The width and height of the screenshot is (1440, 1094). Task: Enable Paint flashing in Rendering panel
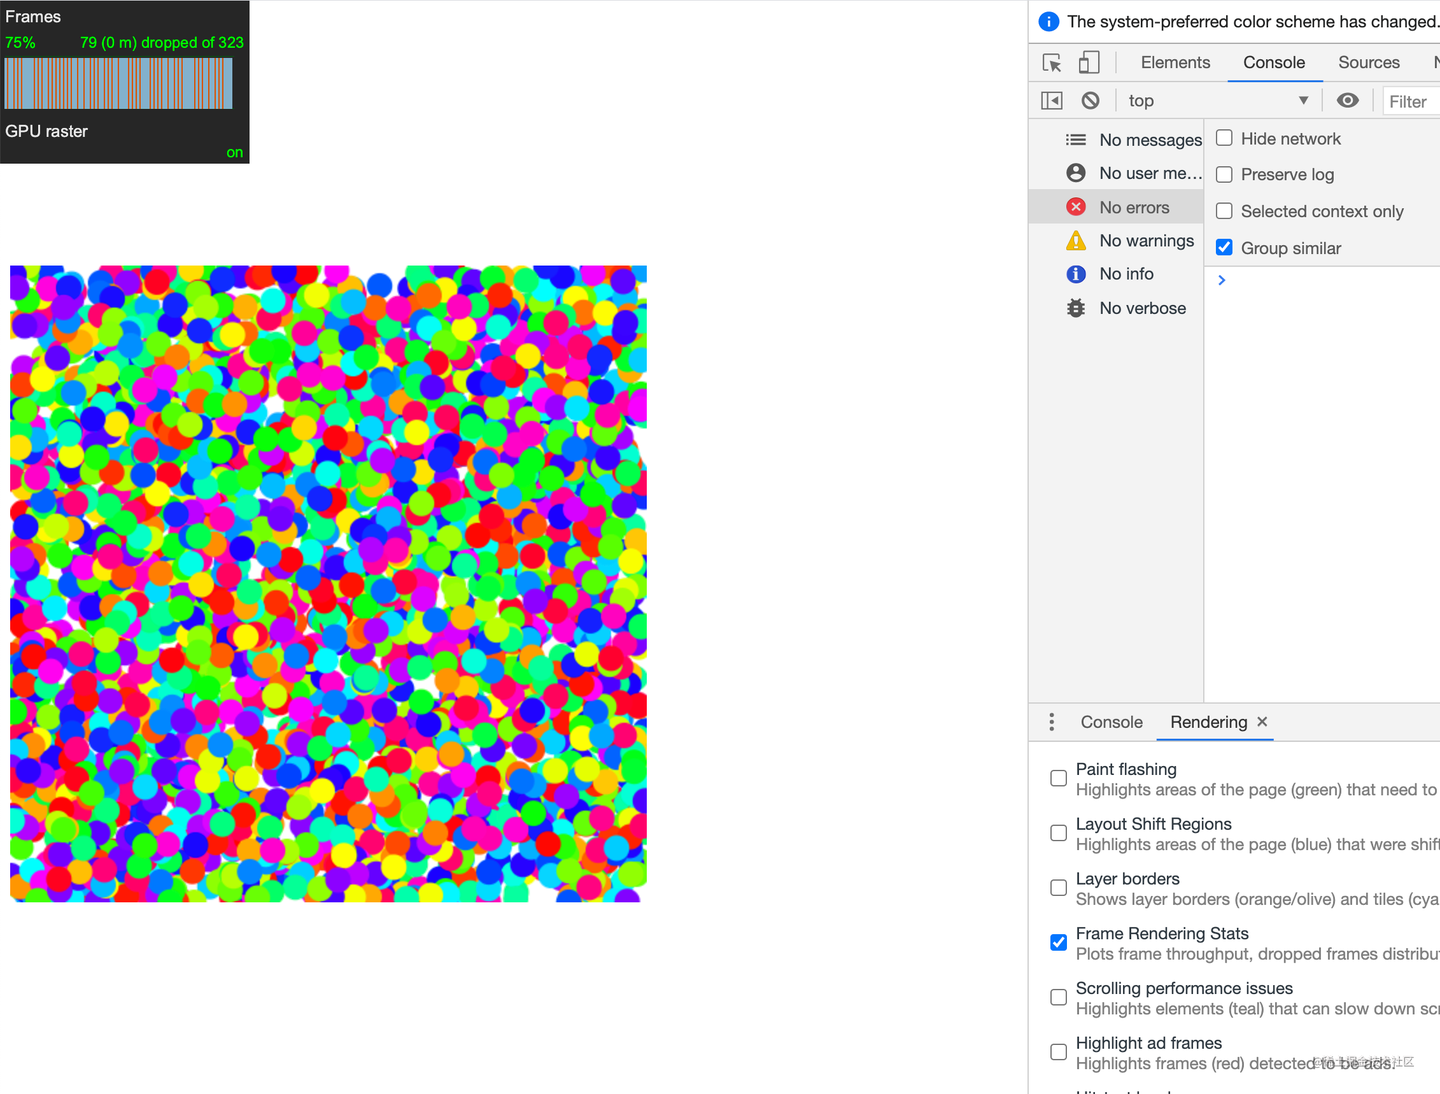(x=1058, y=778)
